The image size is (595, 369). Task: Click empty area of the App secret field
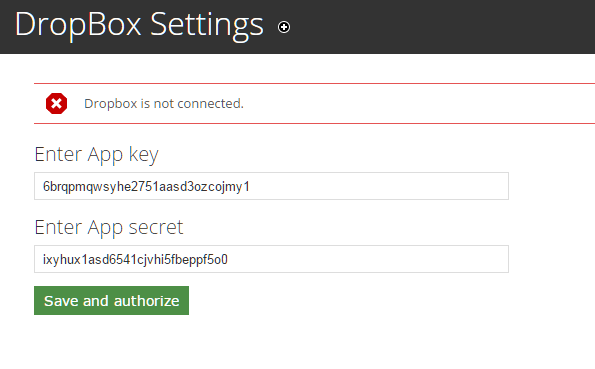(368, 259)
